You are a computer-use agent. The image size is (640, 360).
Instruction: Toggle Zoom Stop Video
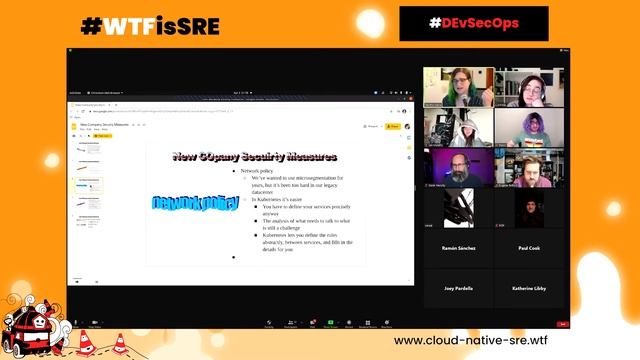[x=95, y=324]
